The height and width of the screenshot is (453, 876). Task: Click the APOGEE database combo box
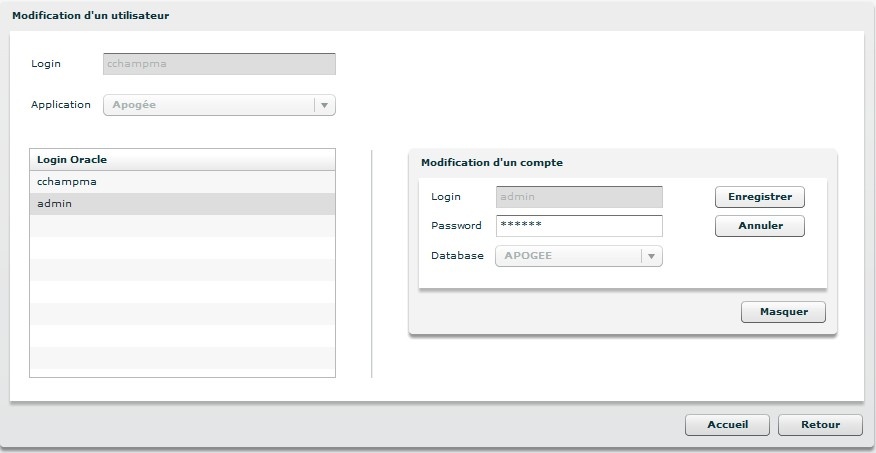[x=568, y=256]
